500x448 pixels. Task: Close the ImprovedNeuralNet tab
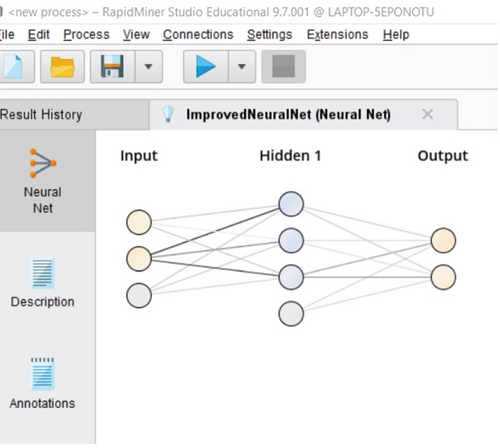(x=427, y=114)
